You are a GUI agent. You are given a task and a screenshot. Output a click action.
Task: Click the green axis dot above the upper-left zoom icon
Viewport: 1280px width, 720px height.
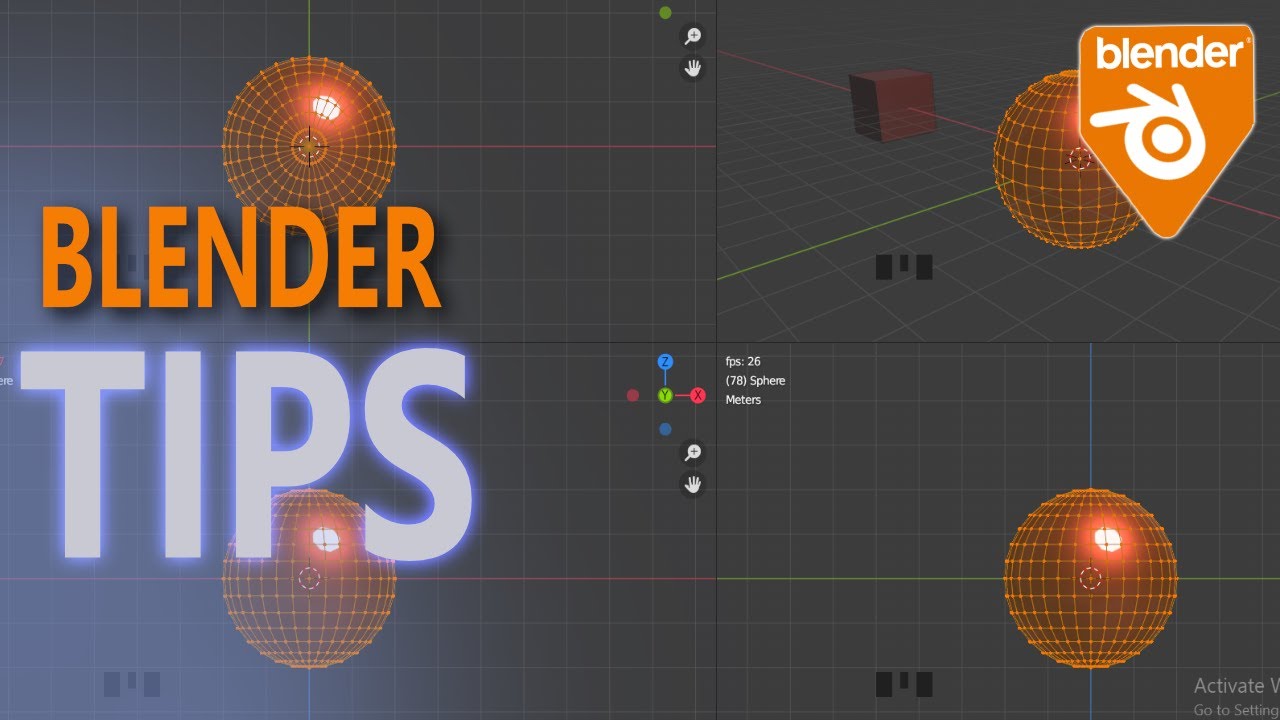click(x=665, y=13)
